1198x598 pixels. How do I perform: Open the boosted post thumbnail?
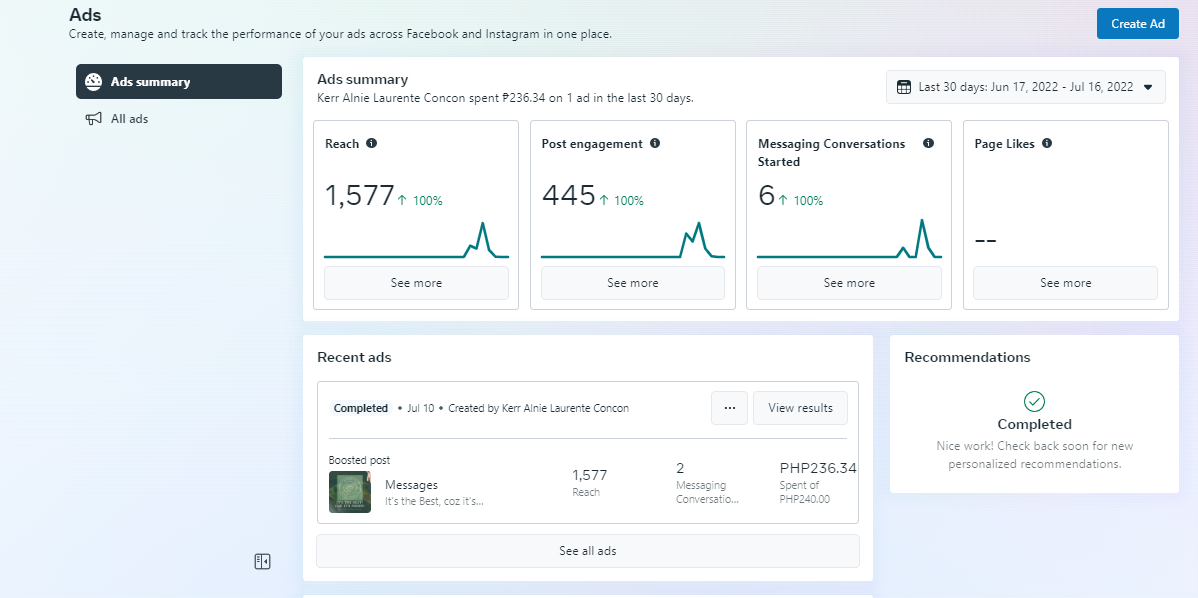[350, 492]
